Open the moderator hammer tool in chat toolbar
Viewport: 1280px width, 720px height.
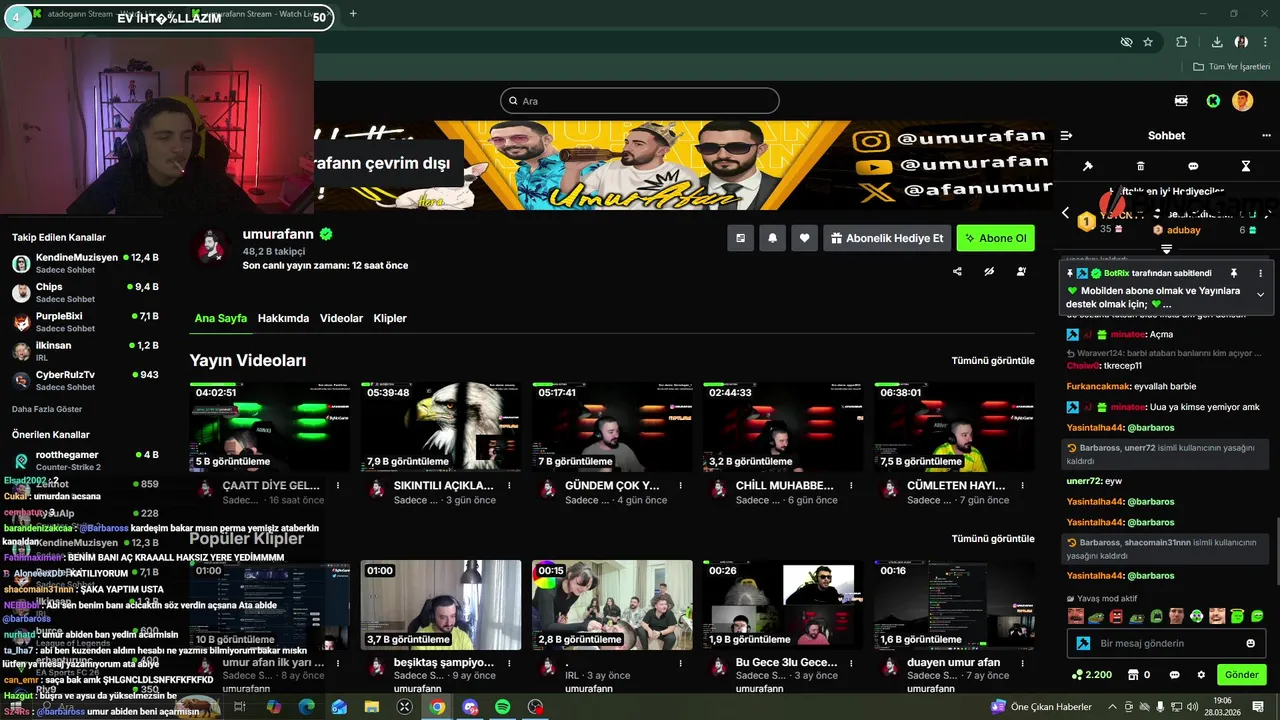(x=1088, y=166)
